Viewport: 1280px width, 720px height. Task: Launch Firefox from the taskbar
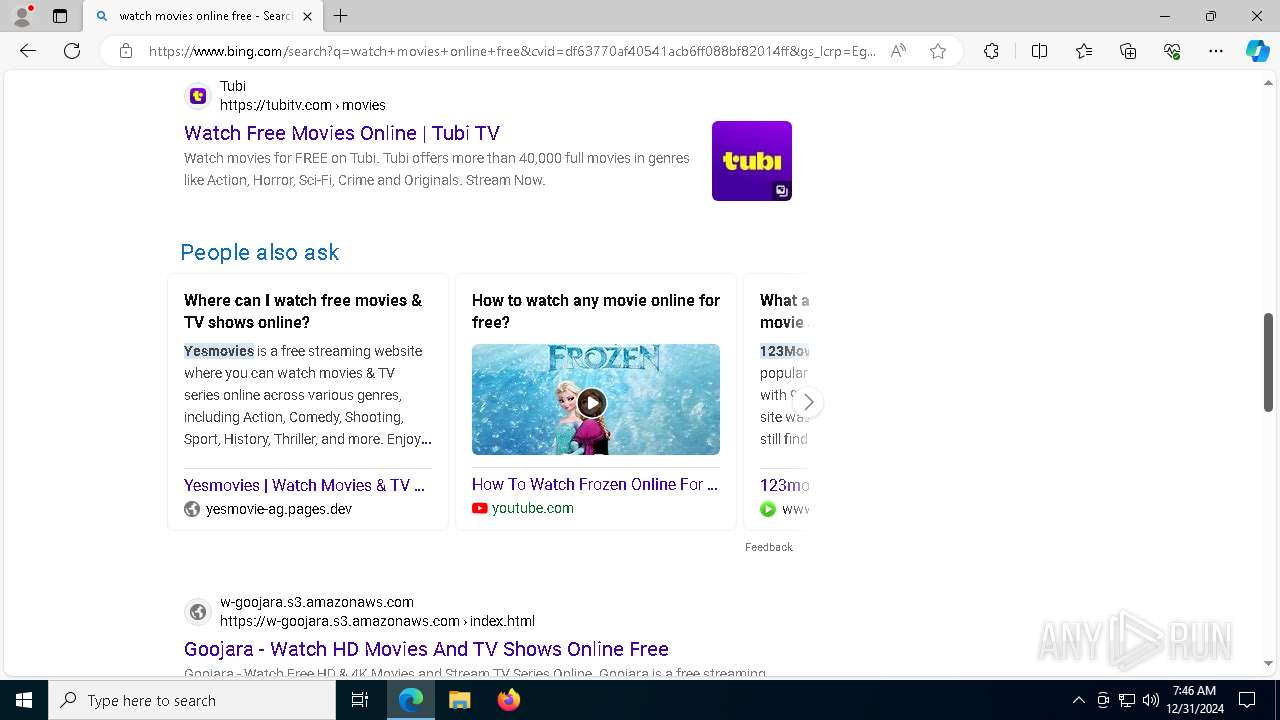[509, 700]
